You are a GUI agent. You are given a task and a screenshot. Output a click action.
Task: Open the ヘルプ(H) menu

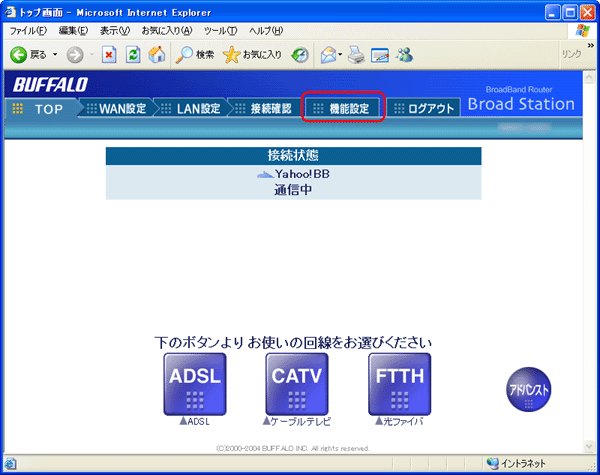266,31
